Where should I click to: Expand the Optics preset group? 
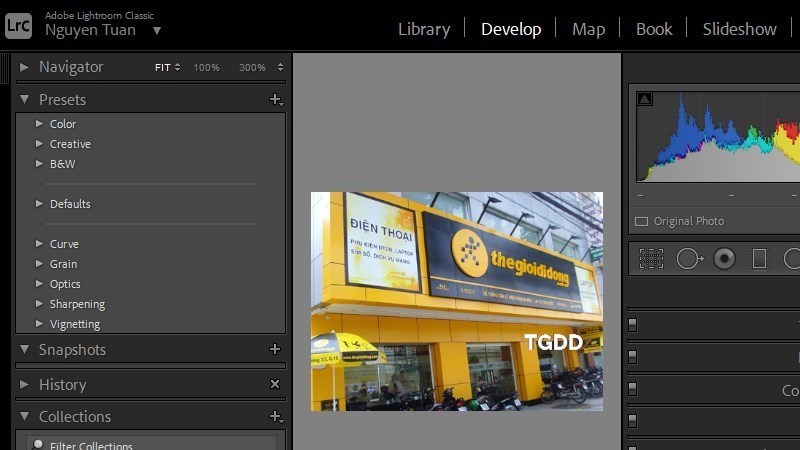[39, 284]
